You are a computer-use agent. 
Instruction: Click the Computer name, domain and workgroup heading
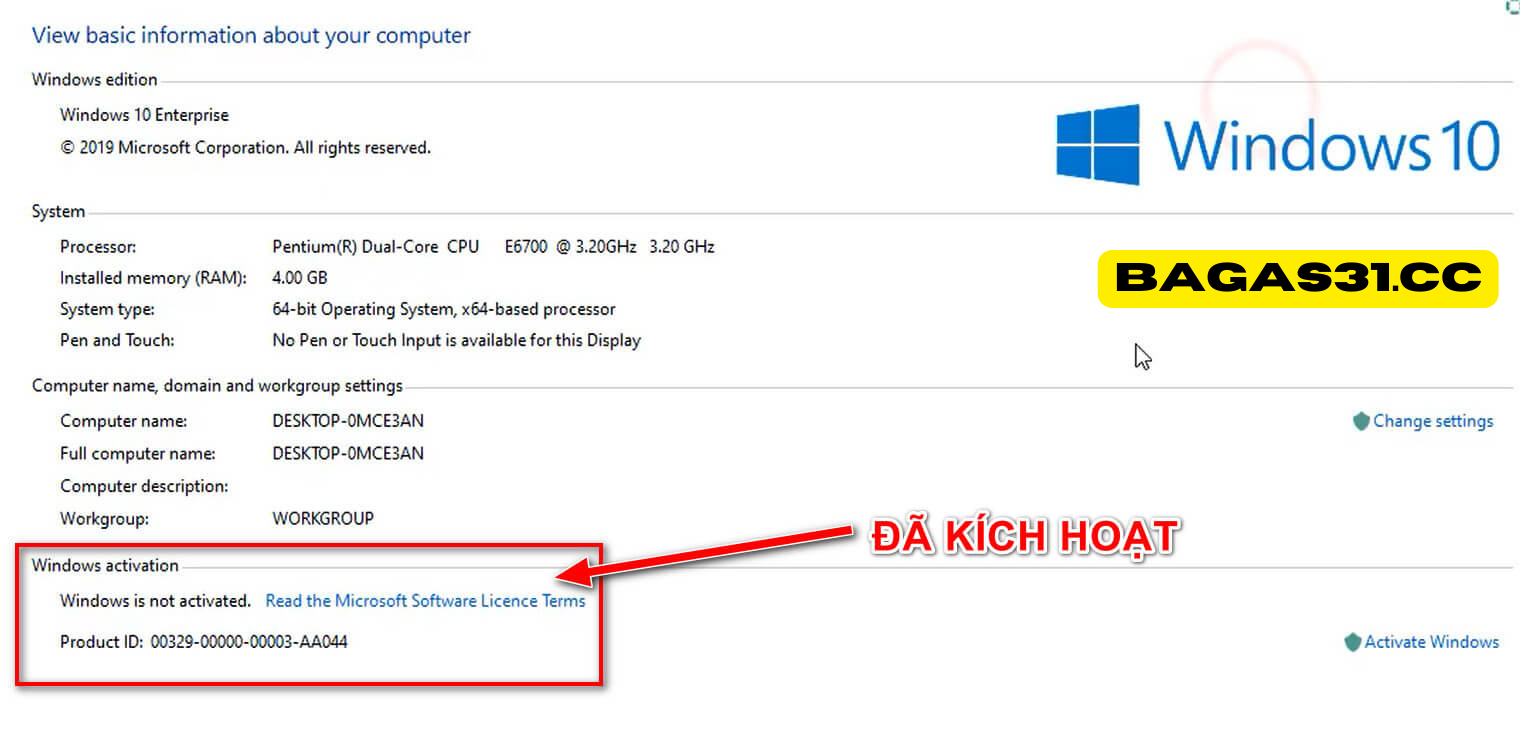[217, 386]
